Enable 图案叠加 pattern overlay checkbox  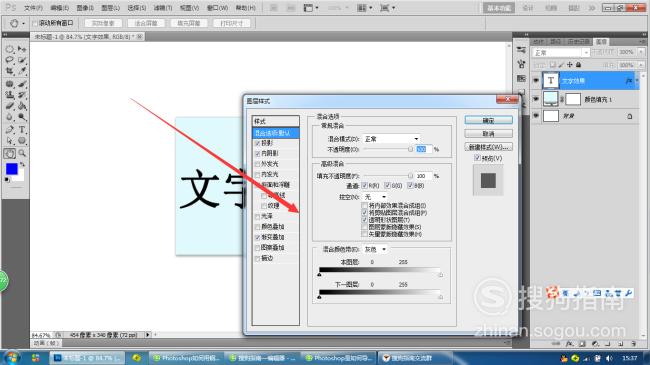coord(257,248)
